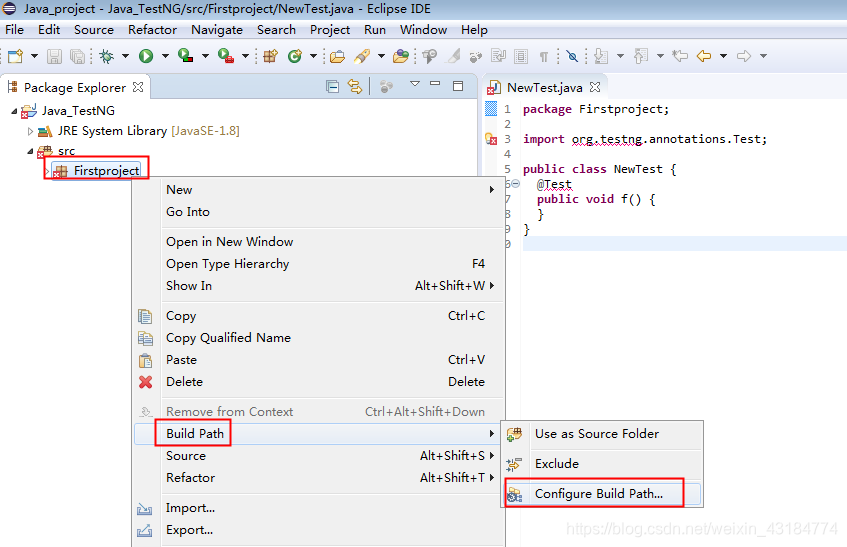Open the New Java Class dropdown arrow

tap(313, 56)
